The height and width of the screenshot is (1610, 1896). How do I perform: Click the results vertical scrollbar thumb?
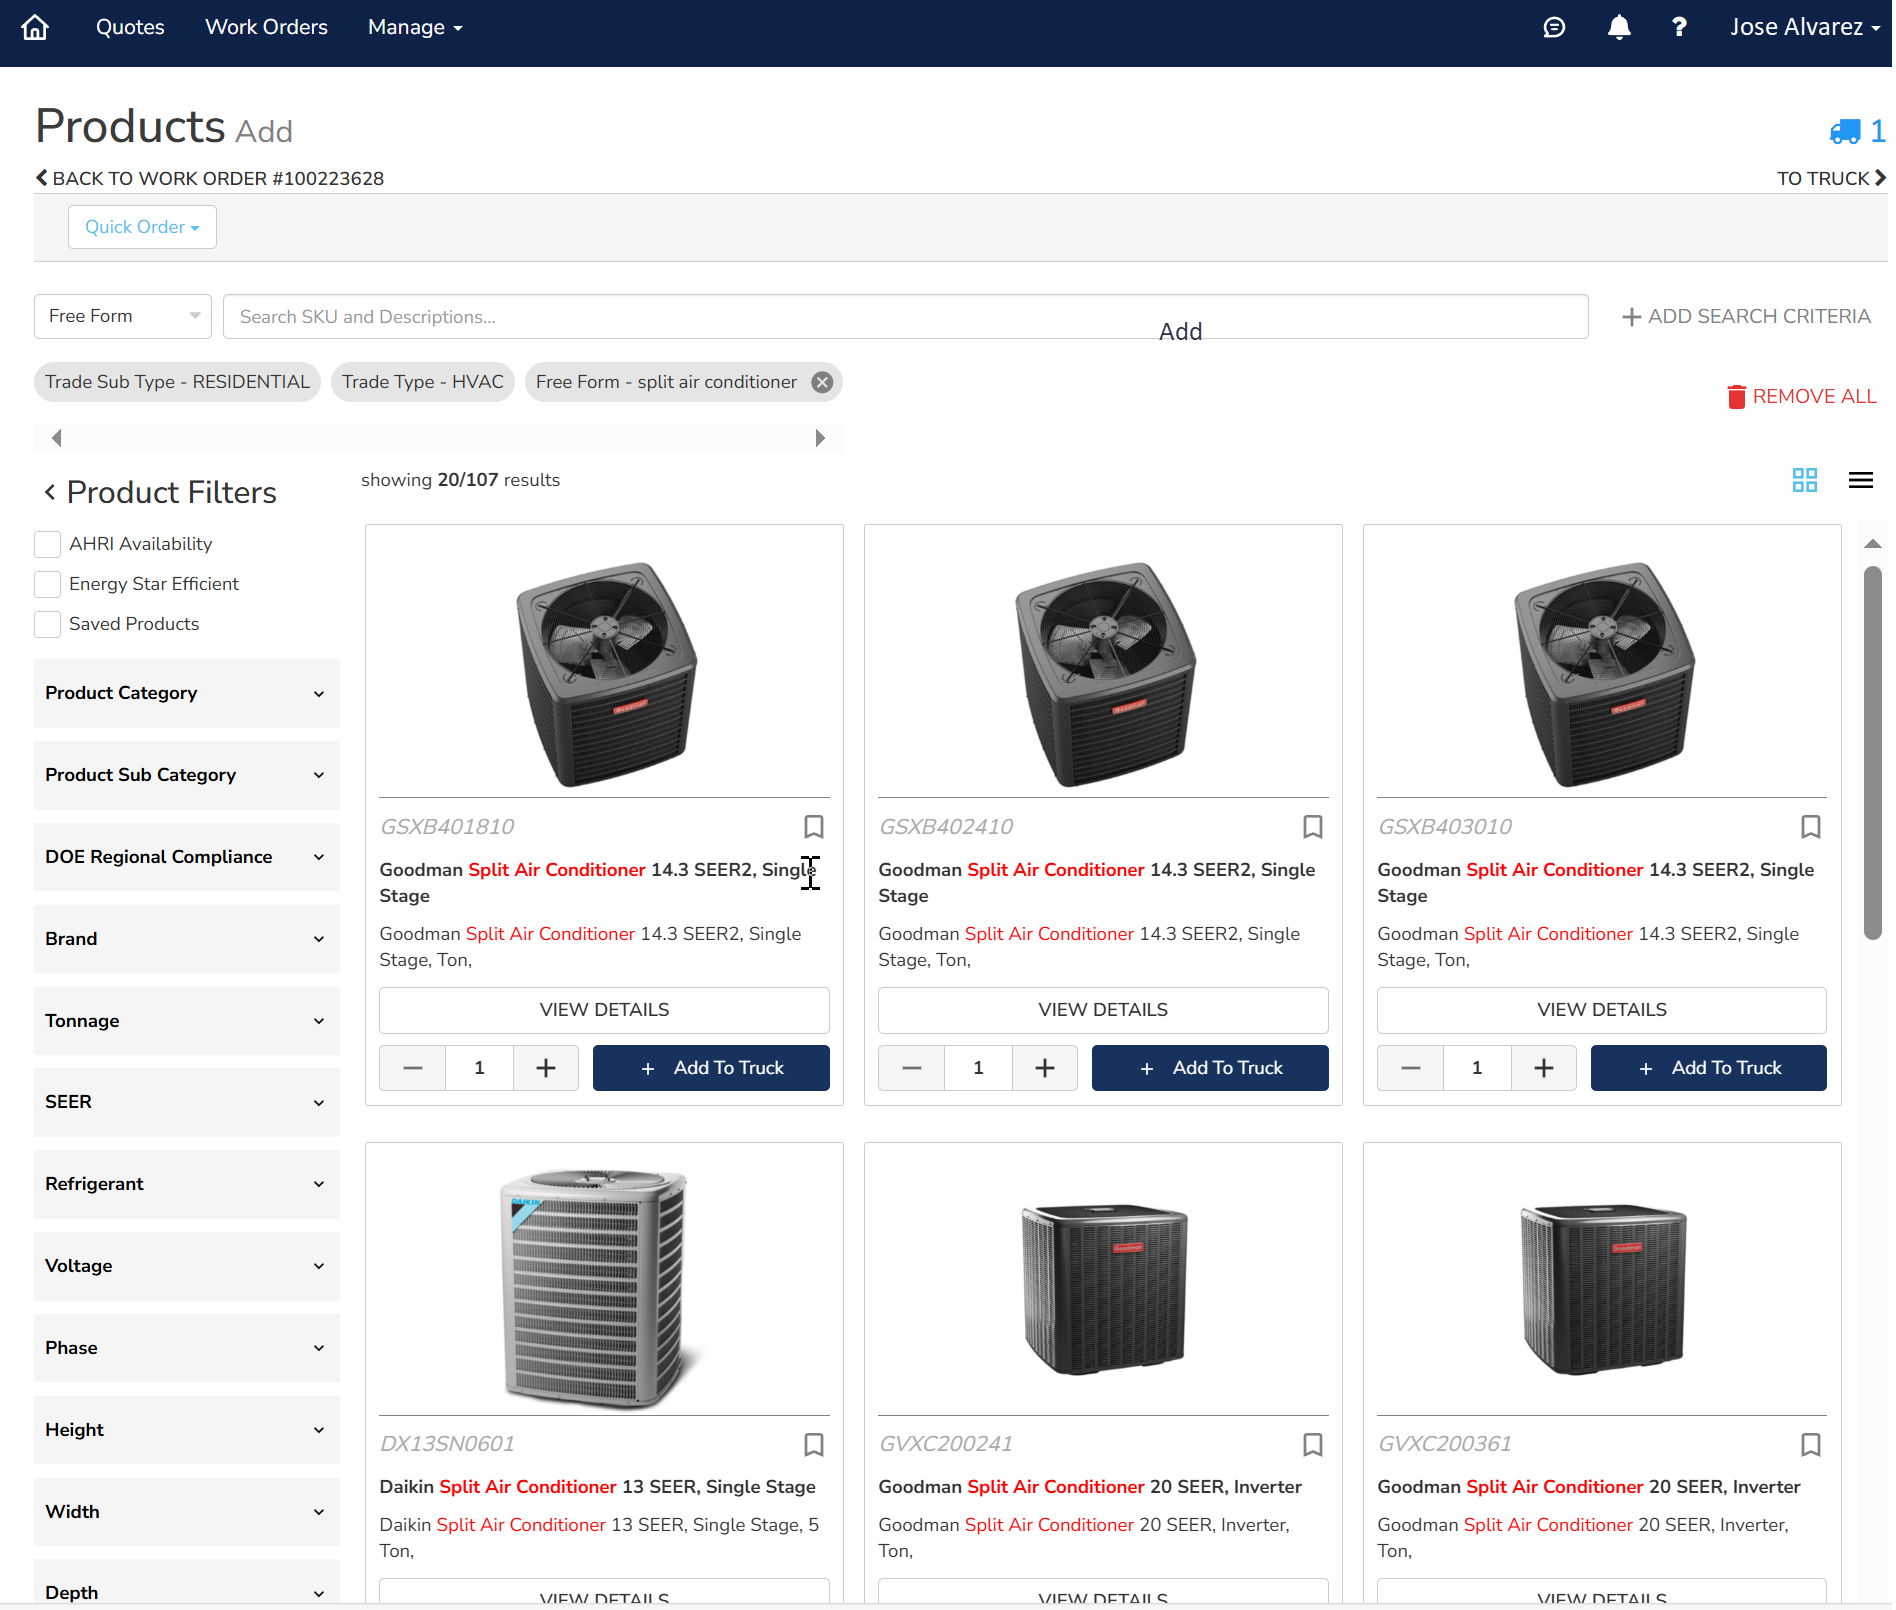point(1873,753)
